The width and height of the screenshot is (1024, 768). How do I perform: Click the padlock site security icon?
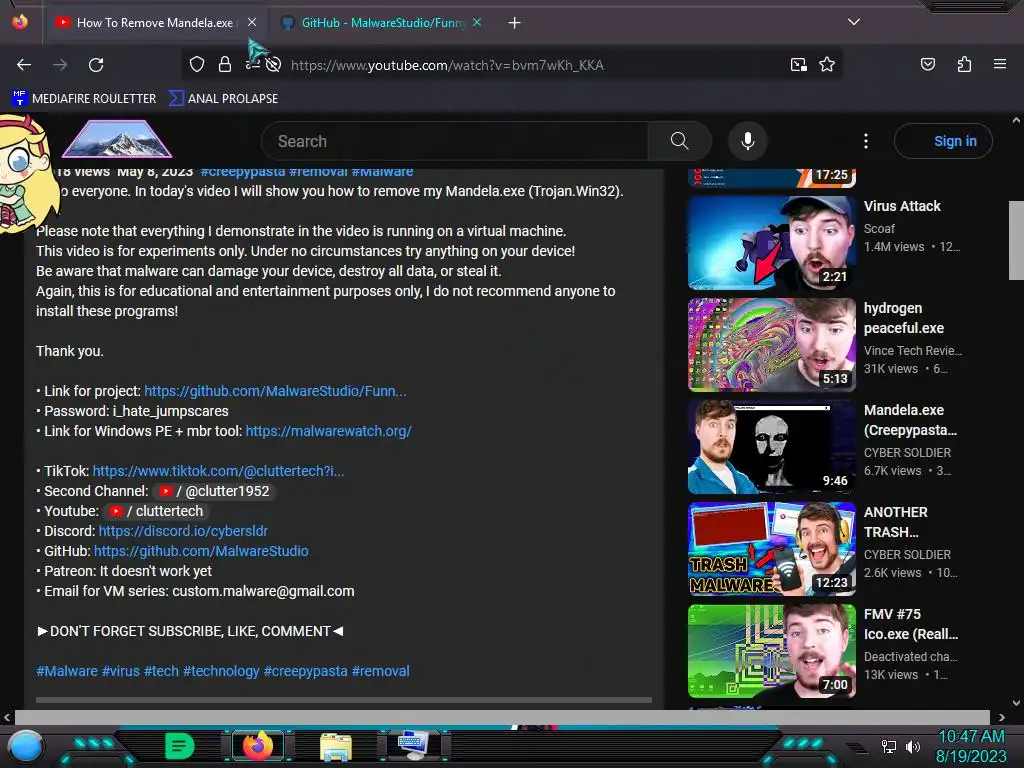[x=225, y=64]
